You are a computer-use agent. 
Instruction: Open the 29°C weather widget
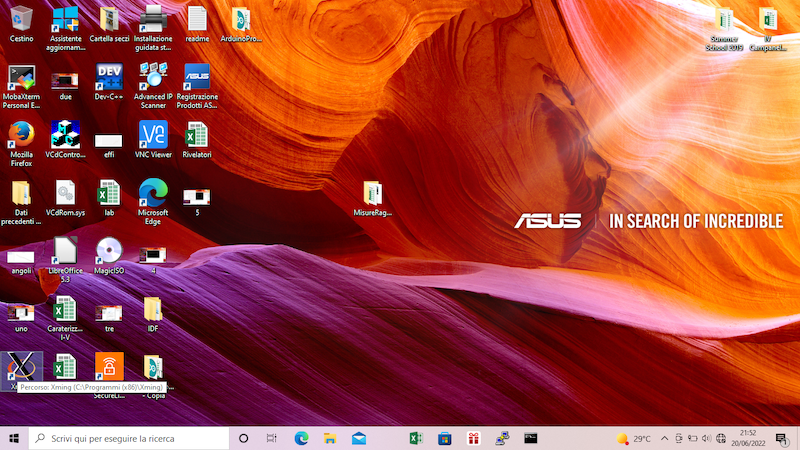pyautogui.click(x=634, y=438)
